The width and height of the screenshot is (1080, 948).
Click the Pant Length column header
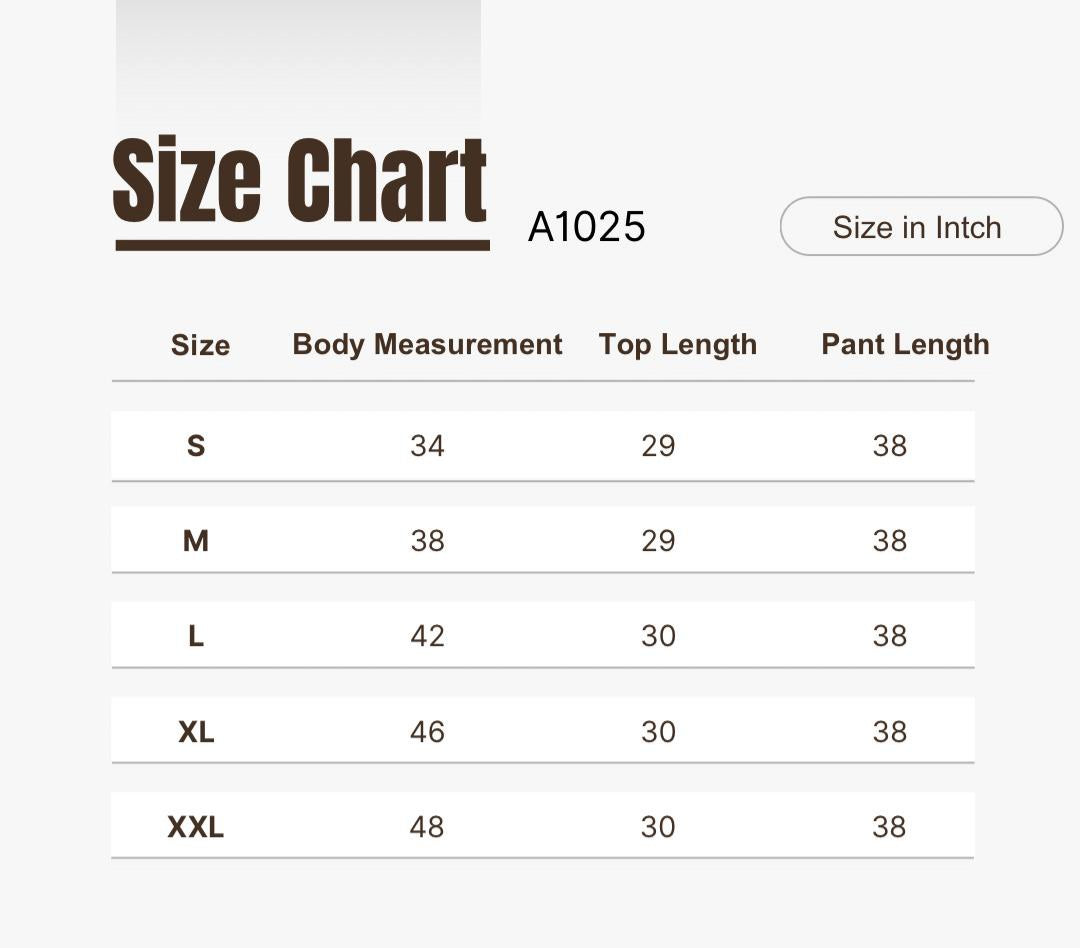pyautogui.click(x=905, y=344)
